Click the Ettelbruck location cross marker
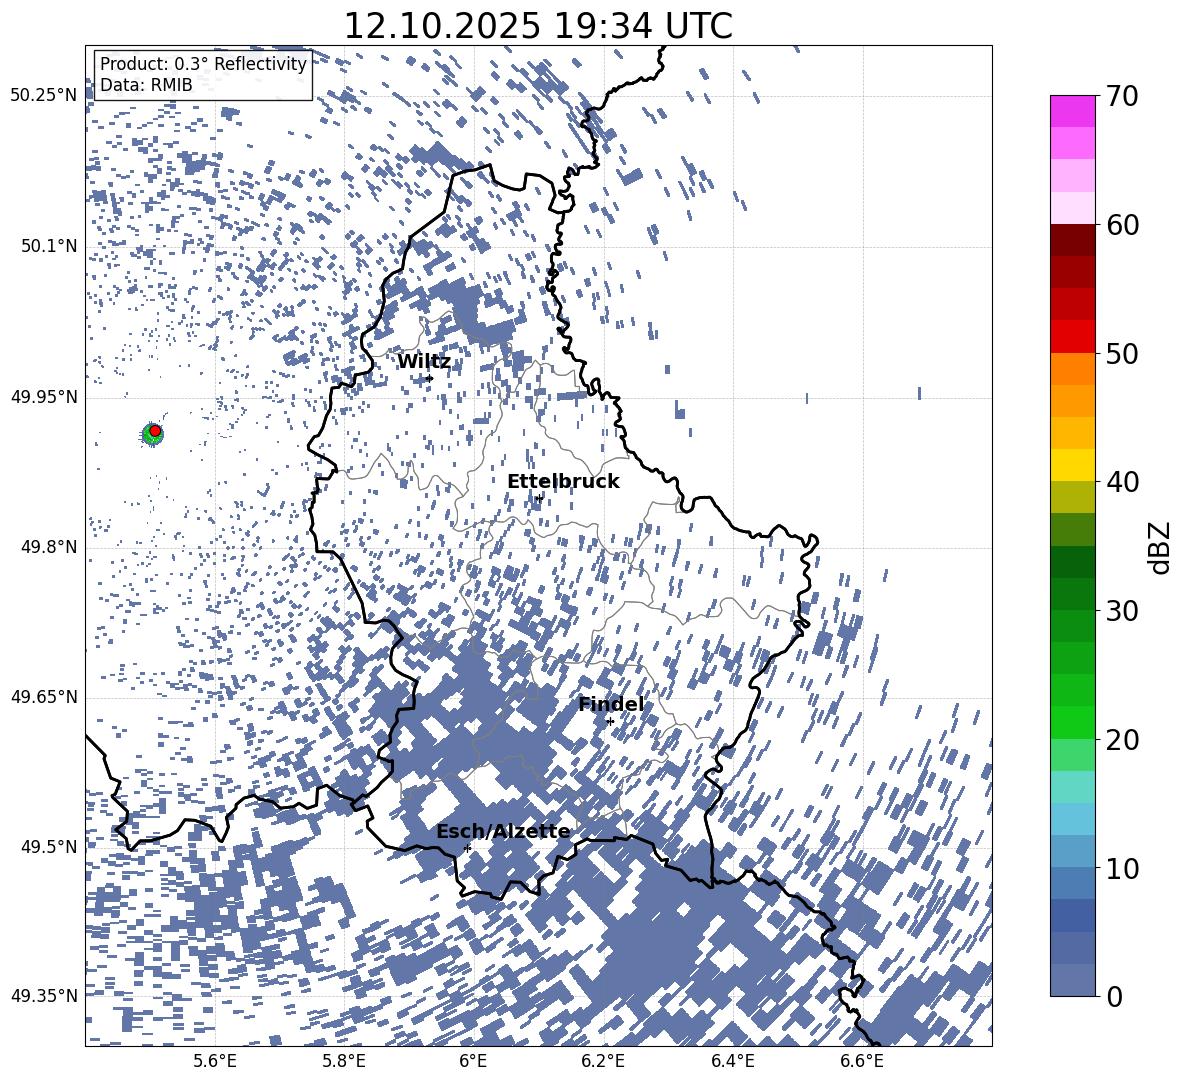The image size is (1184, 1081). pyautogui.click(x=538, y=498)
